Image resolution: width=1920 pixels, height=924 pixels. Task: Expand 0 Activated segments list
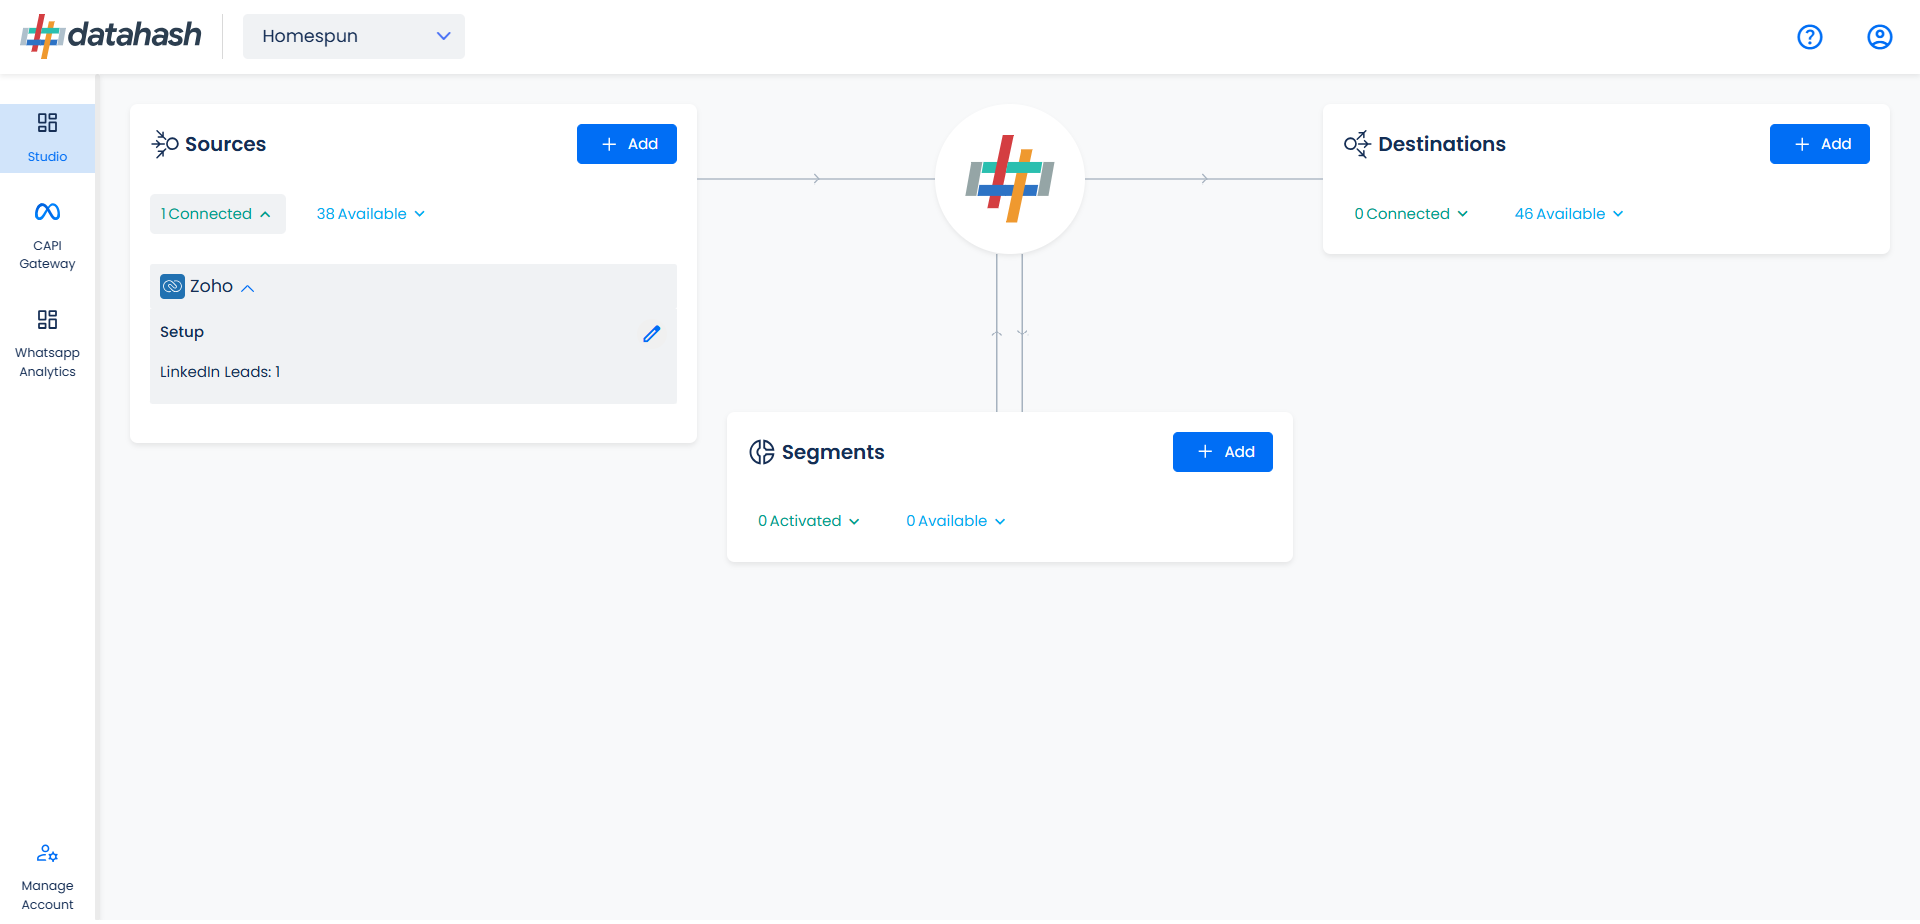coord(808,521)
